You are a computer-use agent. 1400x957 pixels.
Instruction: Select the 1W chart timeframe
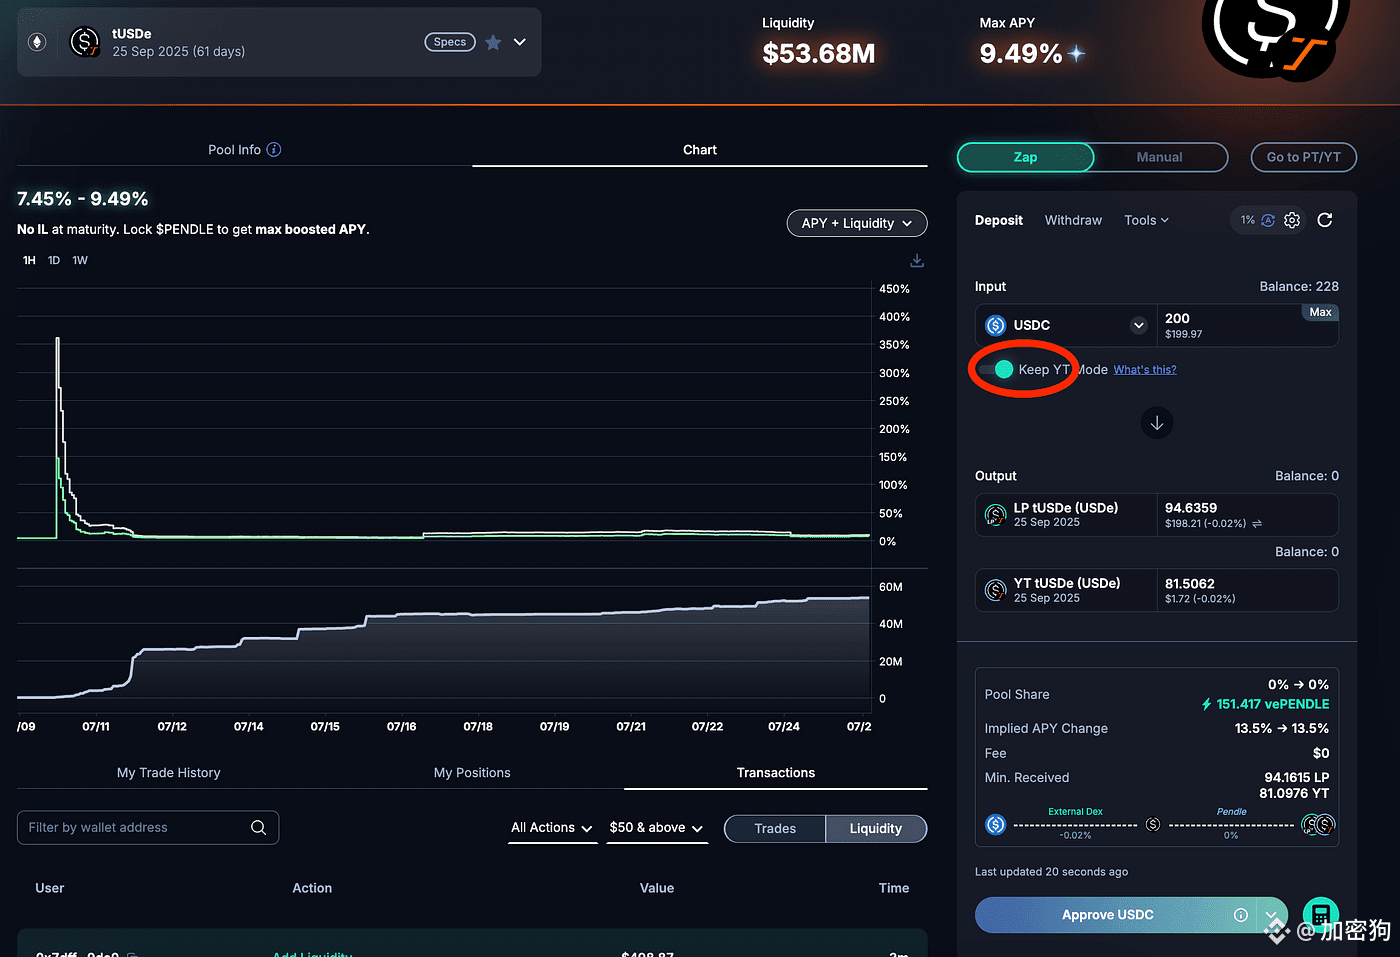point(80,260)
